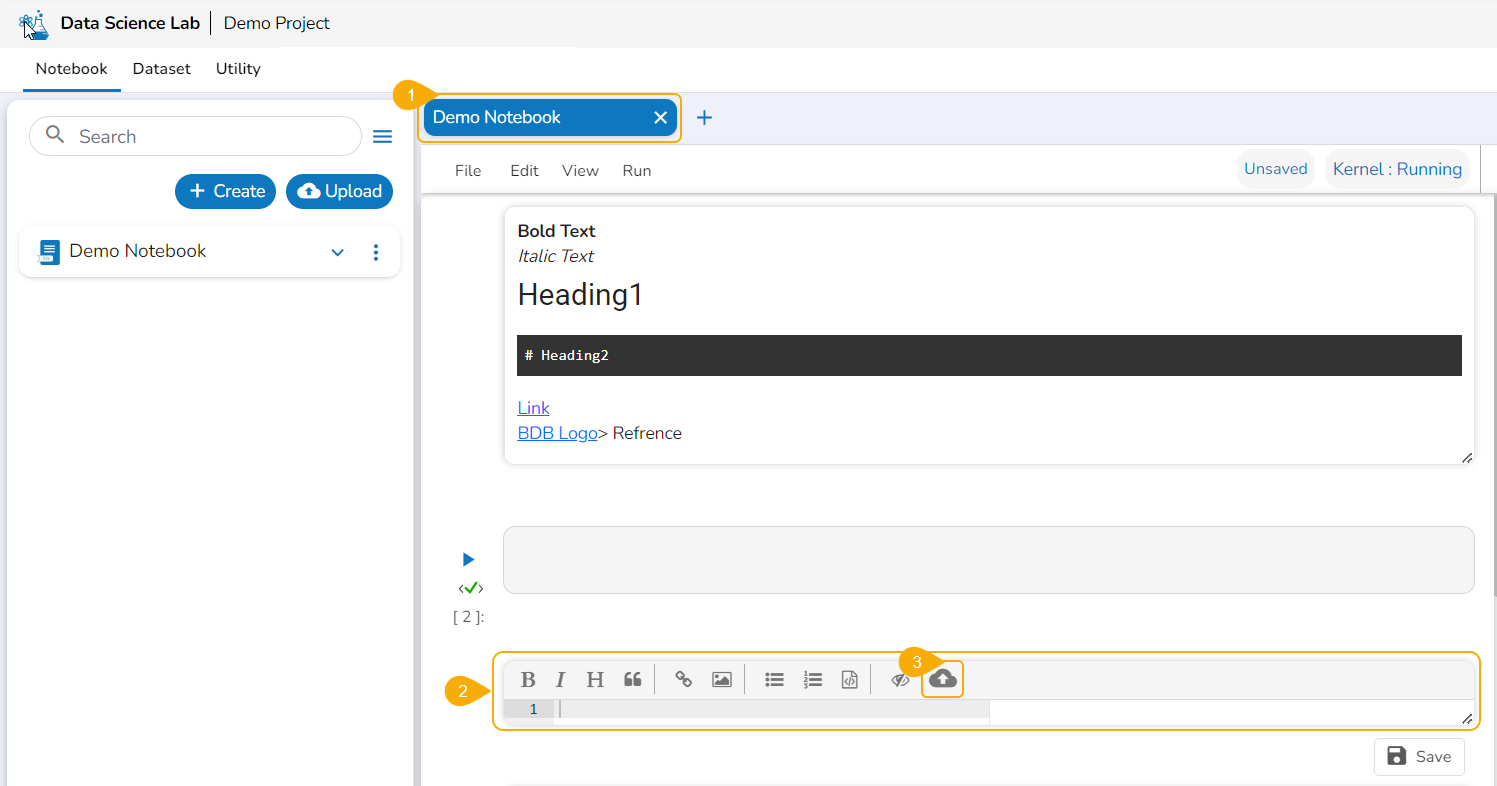The image size is (1497, 786).
Task: Follow the 'Link' hyperlink in markdown cell
Action: (x=533, y=408)
